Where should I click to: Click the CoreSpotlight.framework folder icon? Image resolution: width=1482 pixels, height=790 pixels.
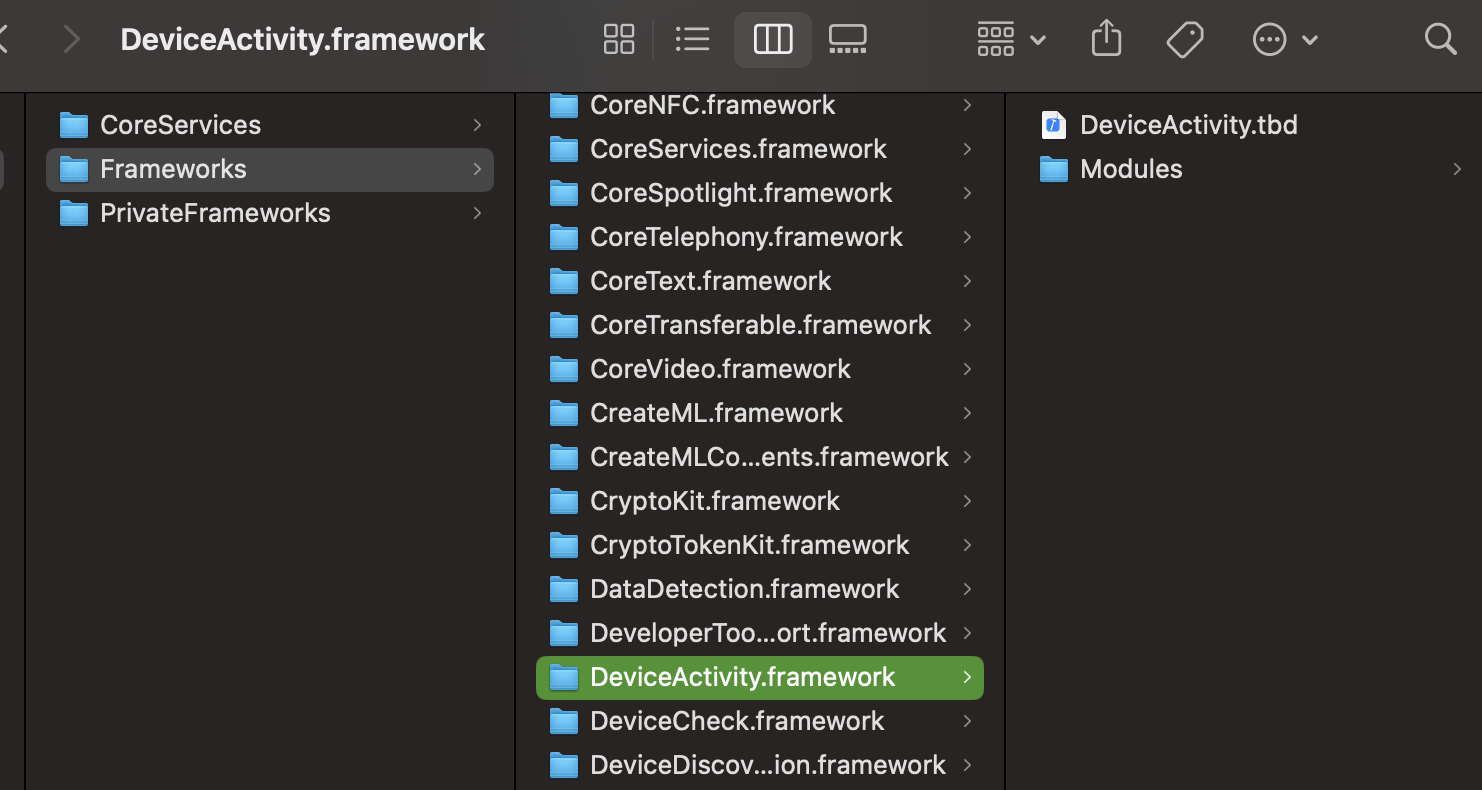tap(564, 193)
